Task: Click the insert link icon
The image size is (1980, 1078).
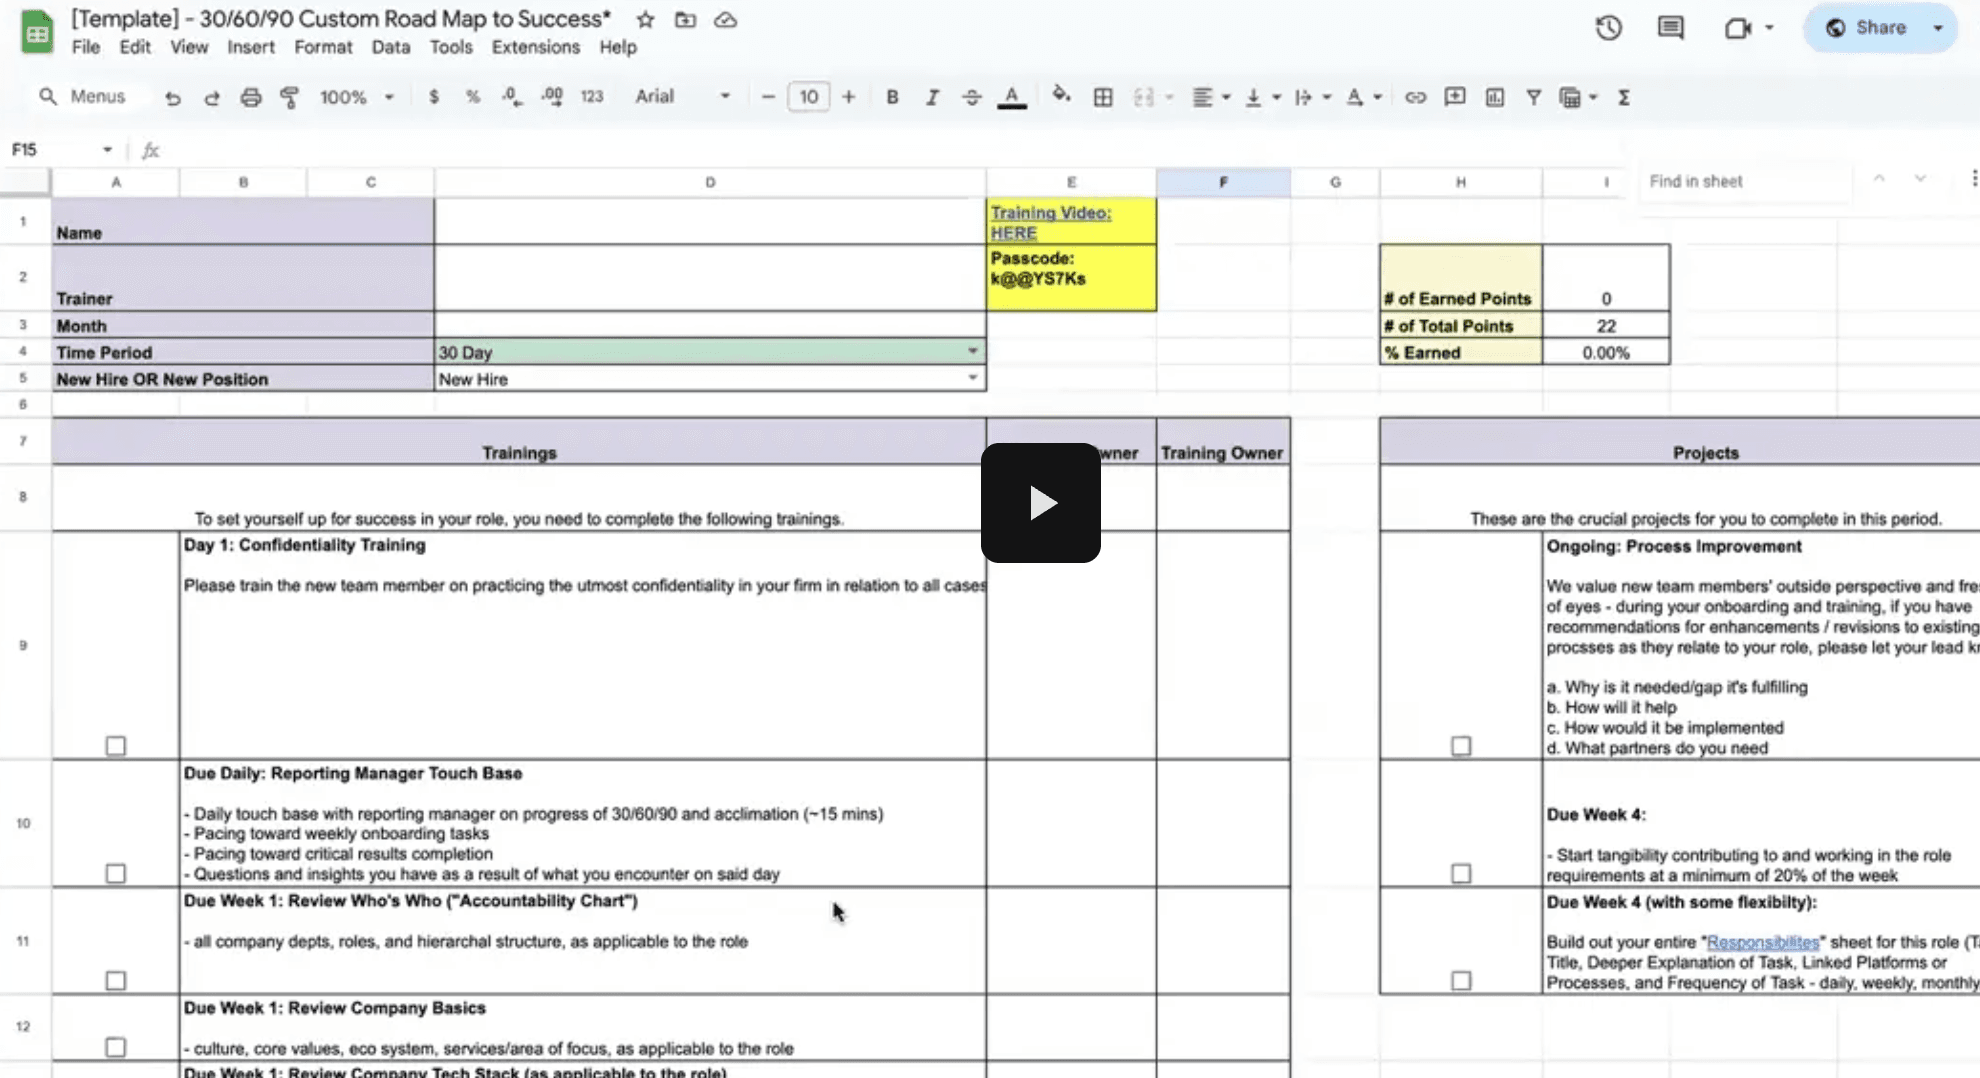Action: point(1415,97)
